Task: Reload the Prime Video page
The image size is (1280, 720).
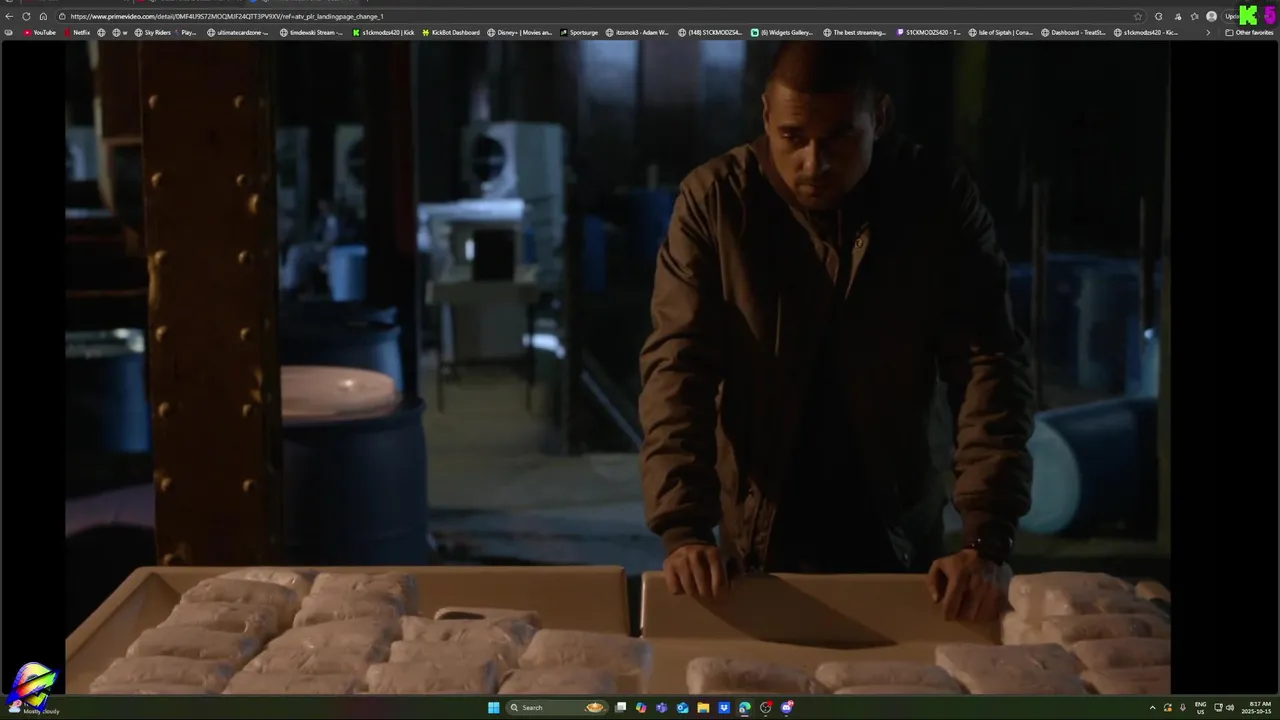Action: [26, 16]
